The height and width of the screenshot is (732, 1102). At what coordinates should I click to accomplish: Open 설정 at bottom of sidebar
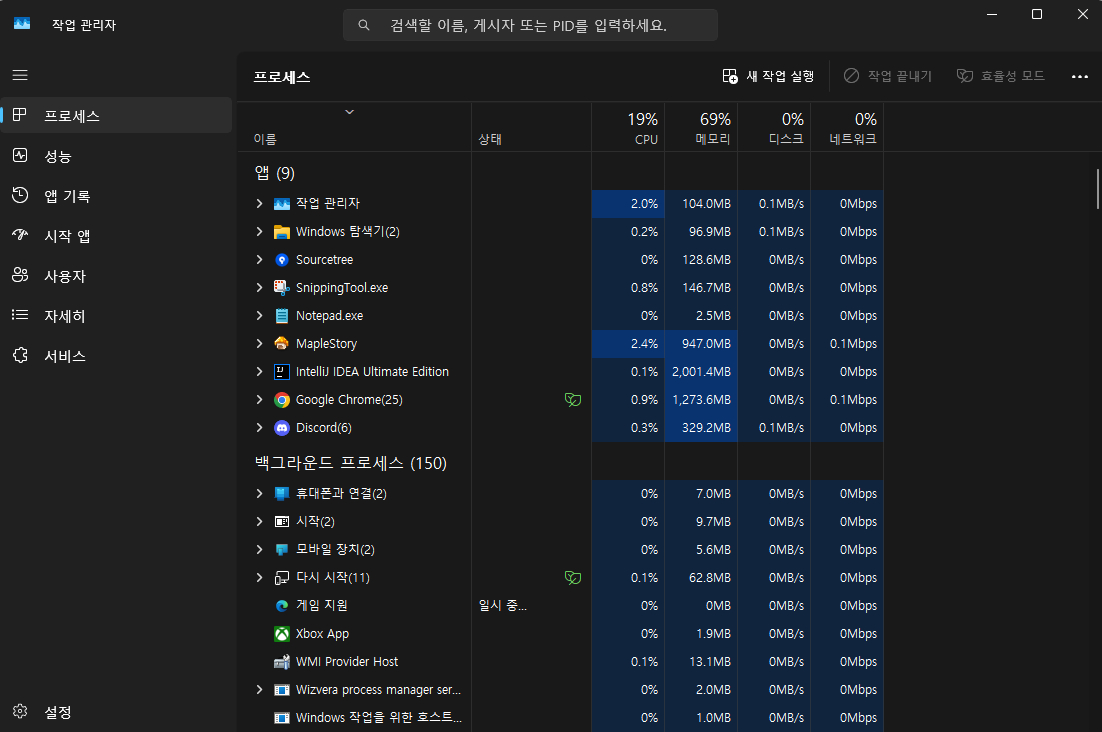(x=117, y=712)
